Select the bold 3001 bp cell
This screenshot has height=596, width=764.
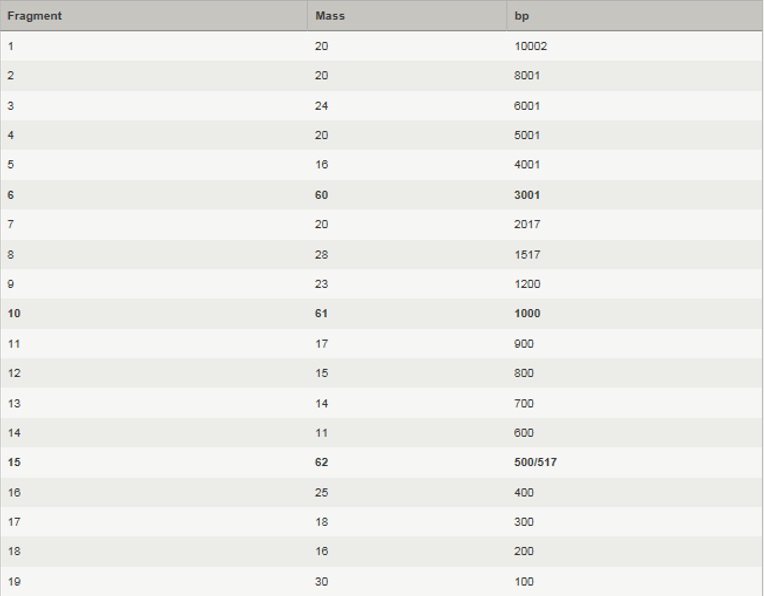pyautogui.click(x=527, y=195)
